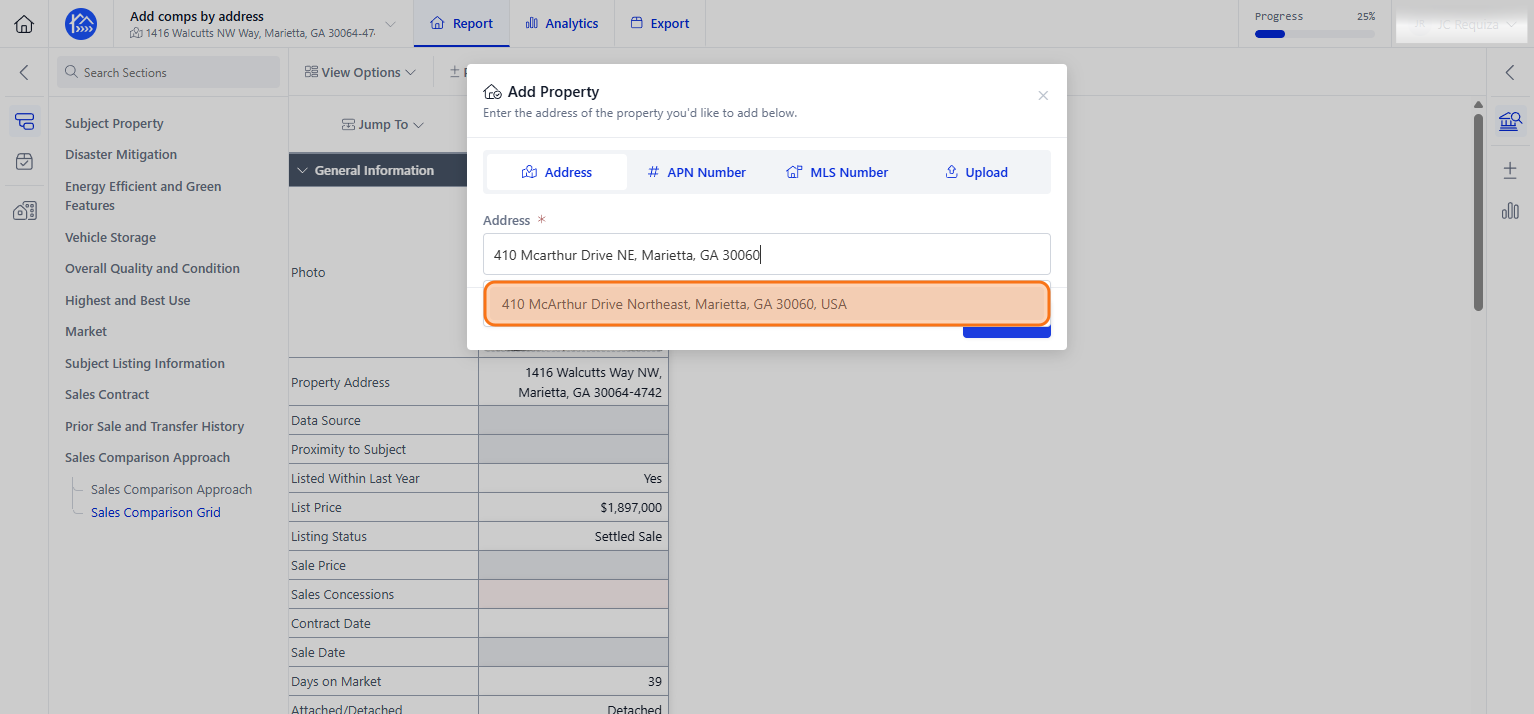This screenshot has width=1534, height=714.
Task: Click the home icon in top-left corner
Action: coord(24,24)
